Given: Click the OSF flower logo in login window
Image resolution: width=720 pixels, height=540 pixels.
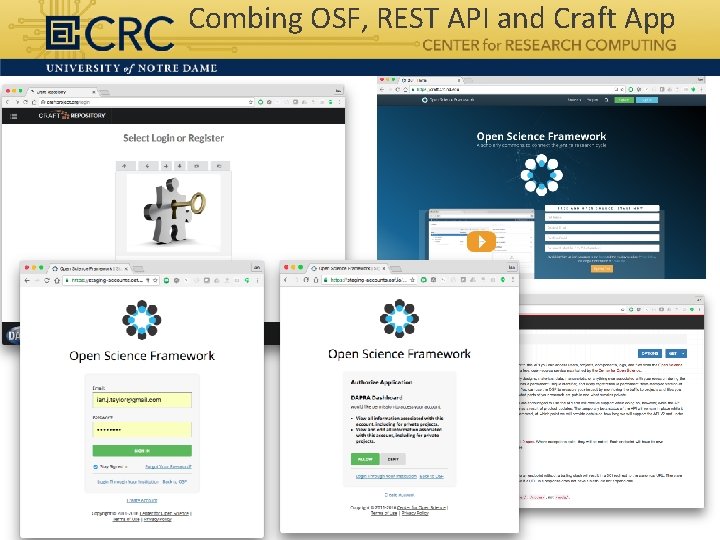Looking at the screenshot, I should pos(141,320).
